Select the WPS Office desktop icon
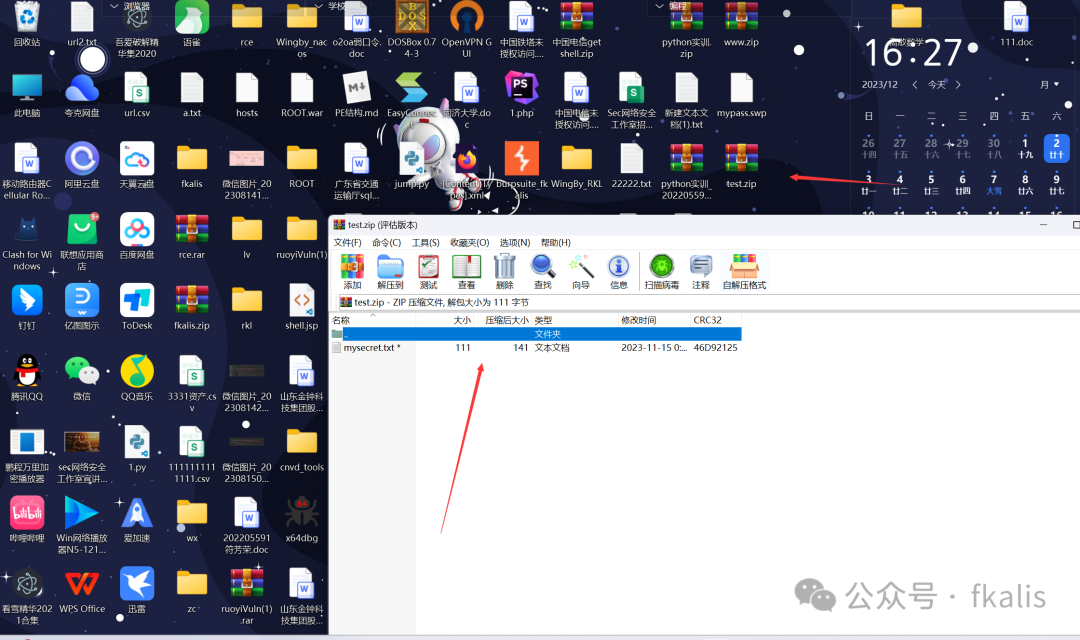1080x640 pixels. click(82, 590)
